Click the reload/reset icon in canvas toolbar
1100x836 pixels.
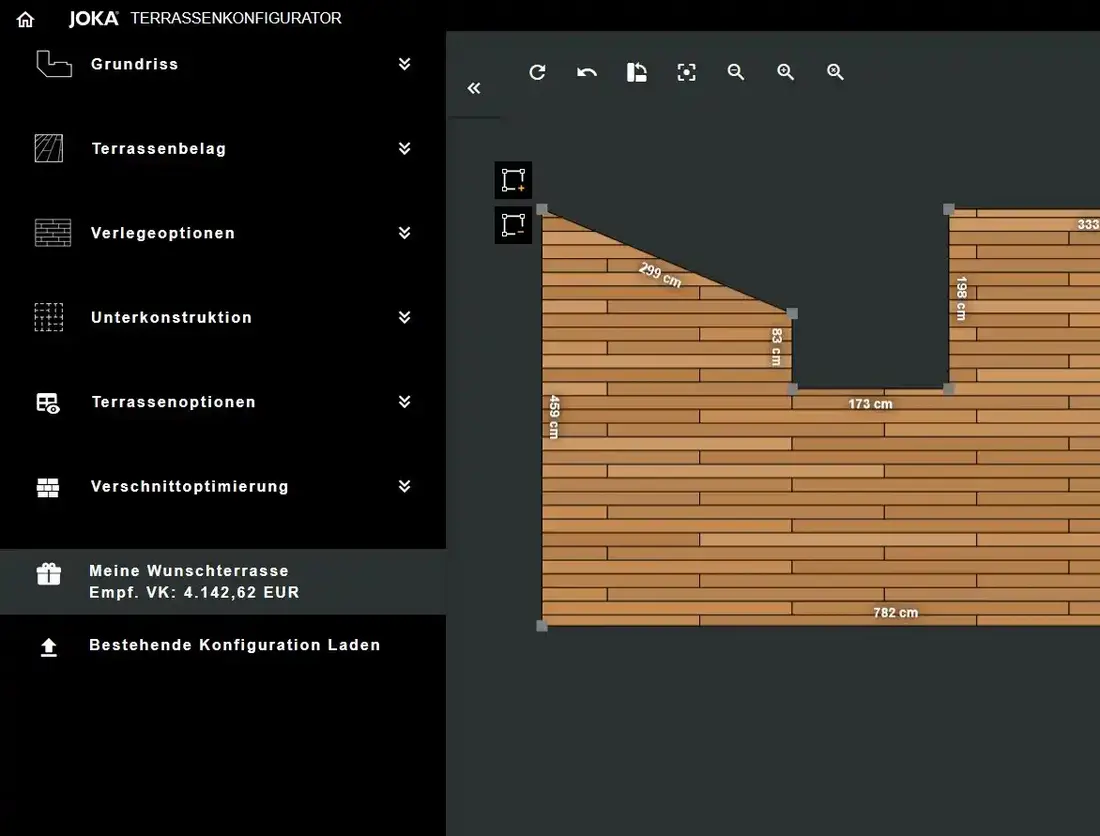click(537, 72)
